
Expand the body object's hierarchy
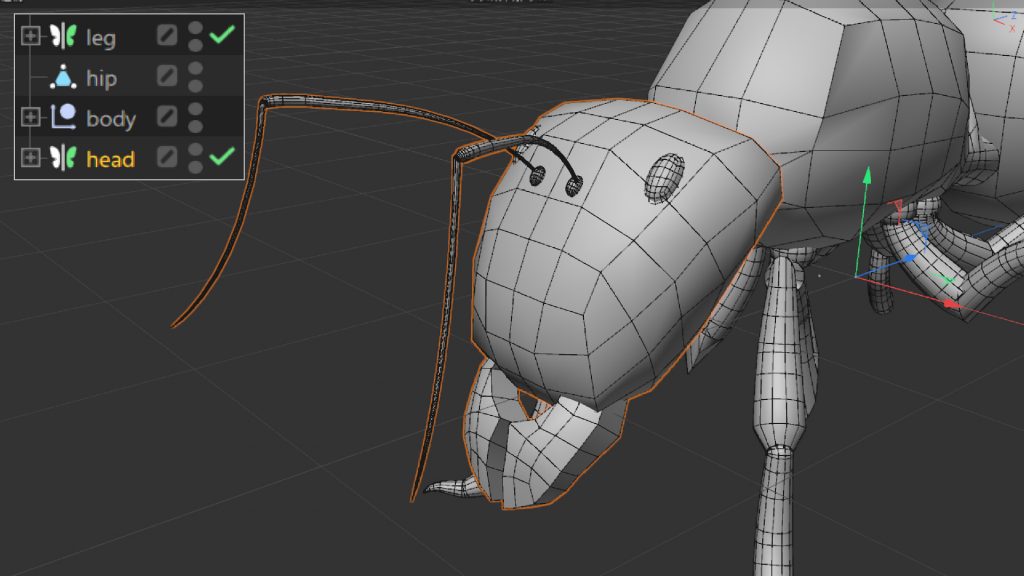pos(30,116)
